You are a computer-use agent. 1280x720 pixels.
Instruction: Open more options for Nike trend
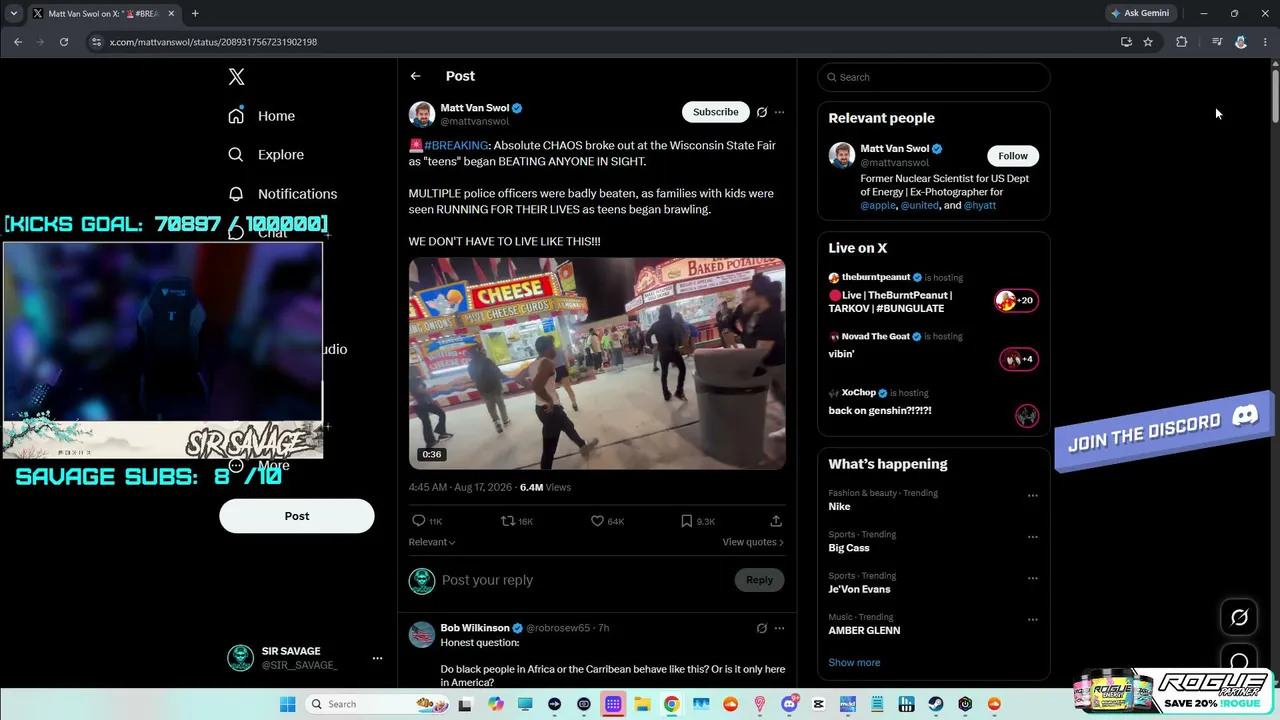coord(1033,496)
